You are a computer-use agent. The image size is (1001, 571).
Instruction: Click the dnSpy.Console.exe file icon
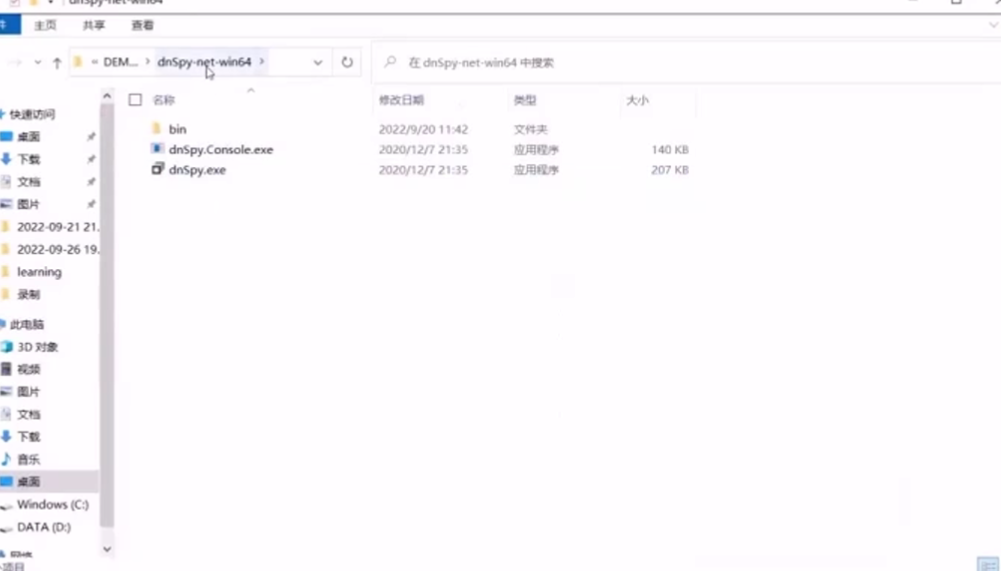click(x=157, y=149)
